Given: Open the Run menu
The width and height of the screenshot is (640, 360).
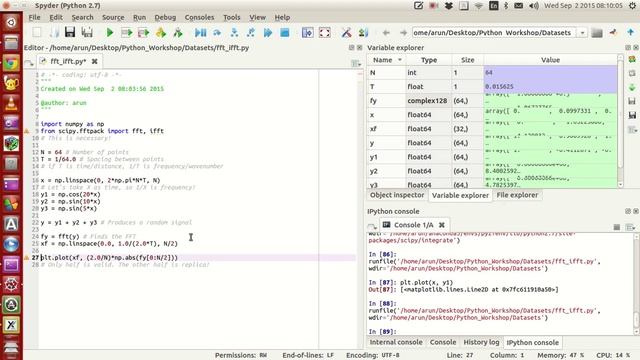Looking at the screenshot, I should tap(139, 18).
